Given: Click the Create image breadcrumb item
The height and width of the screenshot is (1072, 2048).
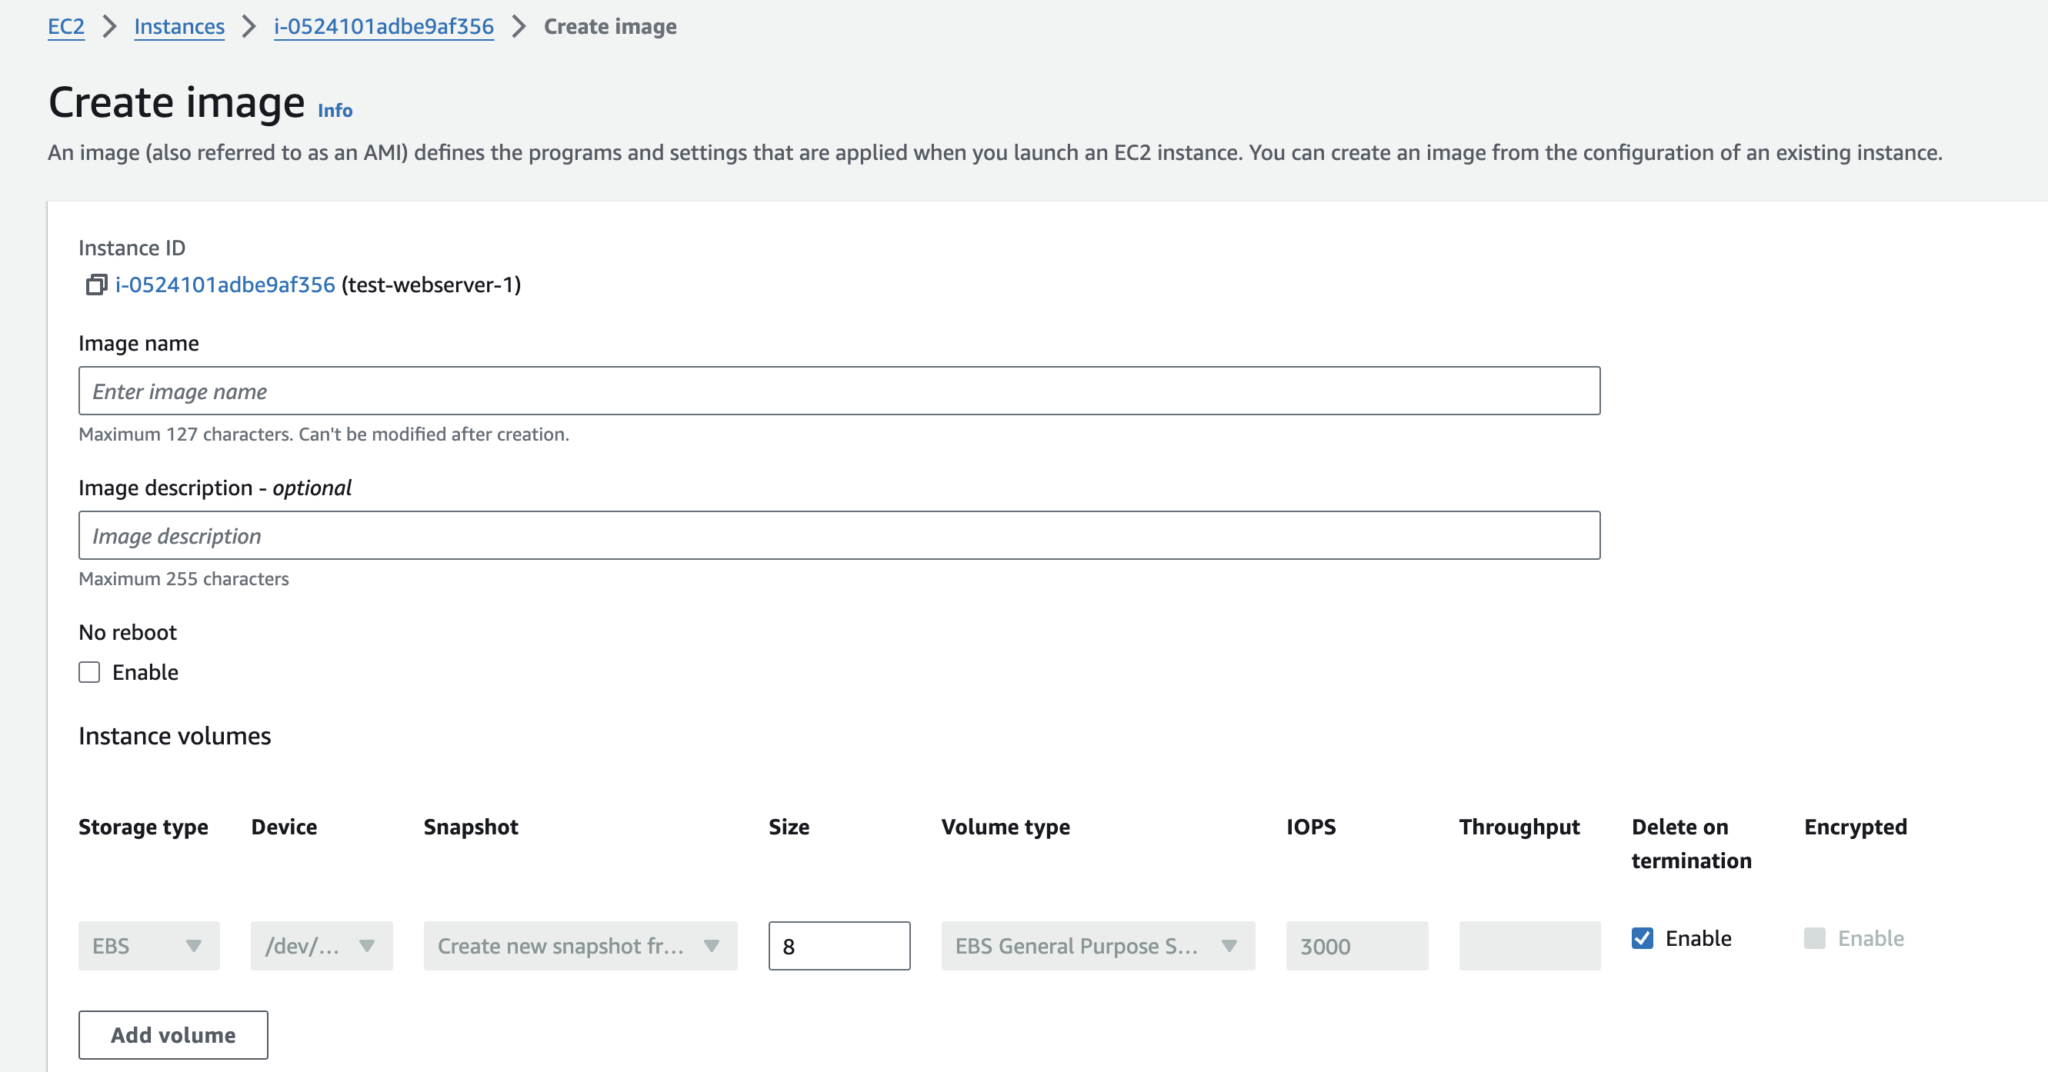Looking at the screenshot, I should (x=610, y=26).
